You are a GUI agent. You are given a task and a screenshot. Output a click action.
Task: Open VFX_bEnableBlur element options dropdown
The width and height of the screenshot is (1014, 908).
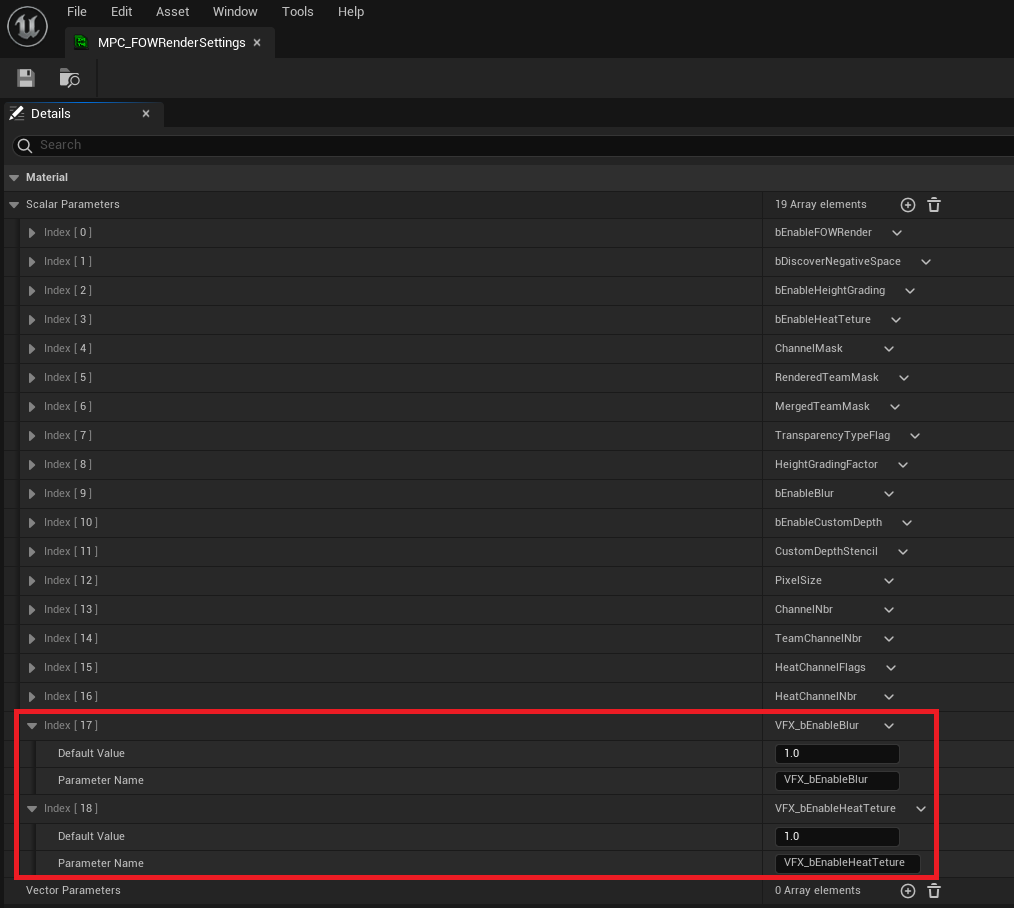tap(889, 726)
